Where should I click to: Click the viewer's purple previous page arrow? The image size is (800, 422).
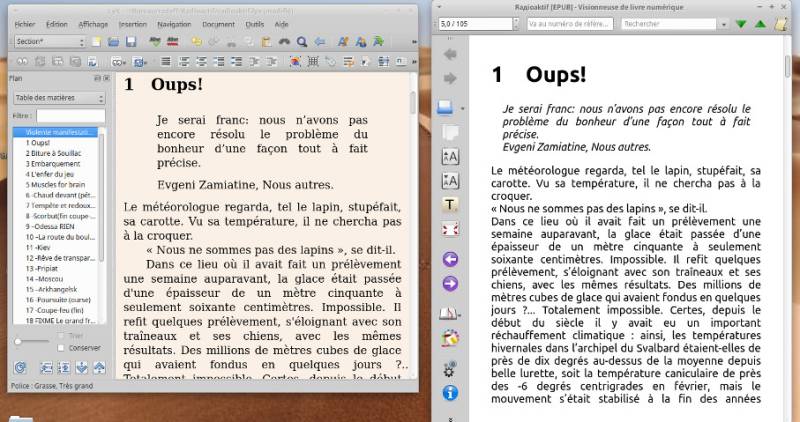point(450,259)
